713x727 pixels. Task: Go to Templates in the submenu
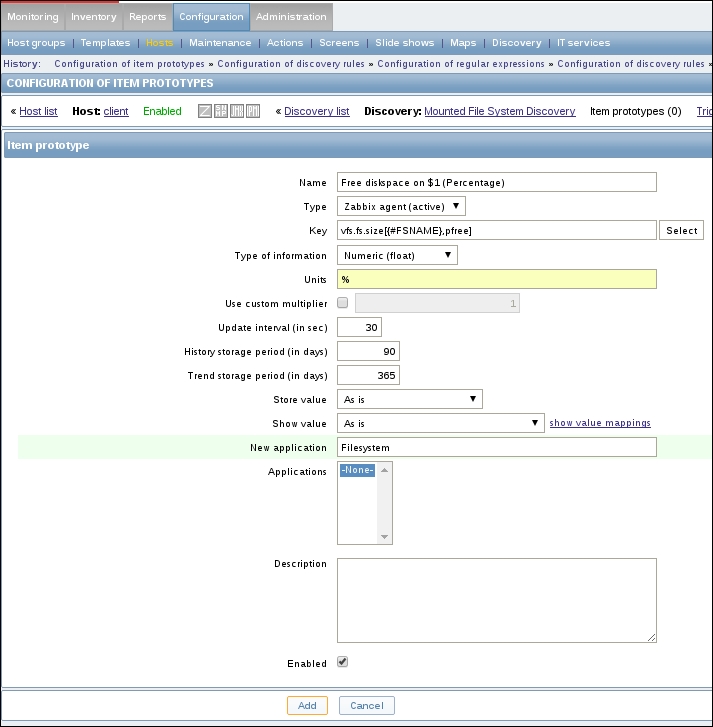click(105, 43)
